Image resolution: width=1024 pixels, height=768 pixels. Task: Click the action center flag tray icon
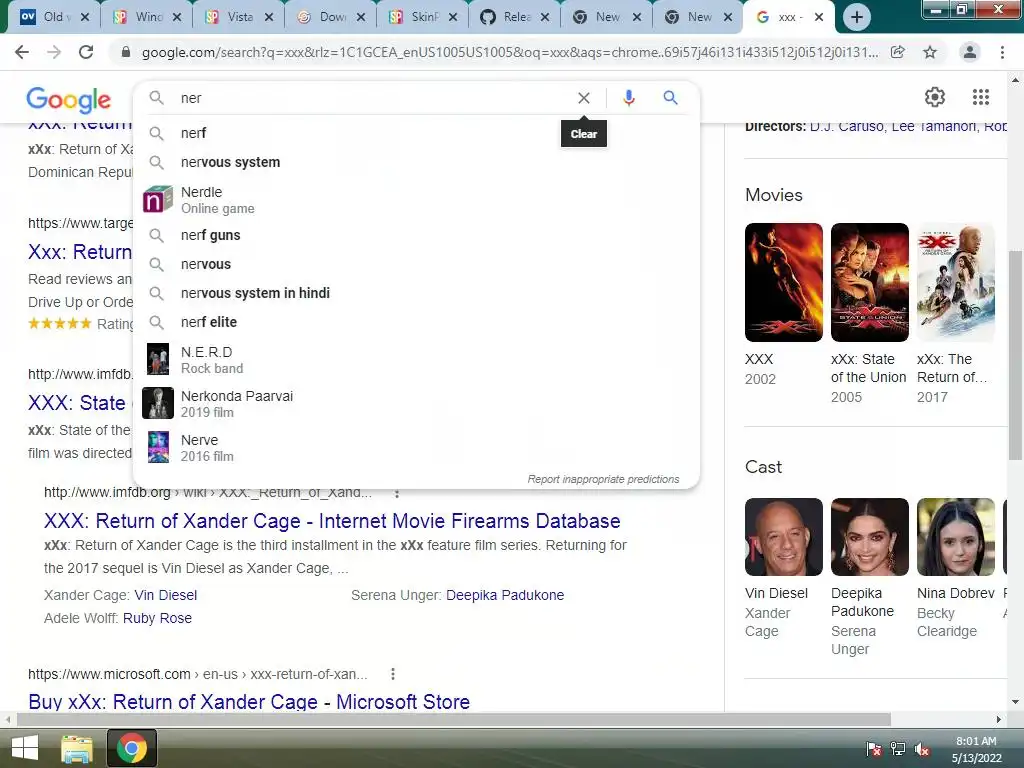(x=872, y=750)
